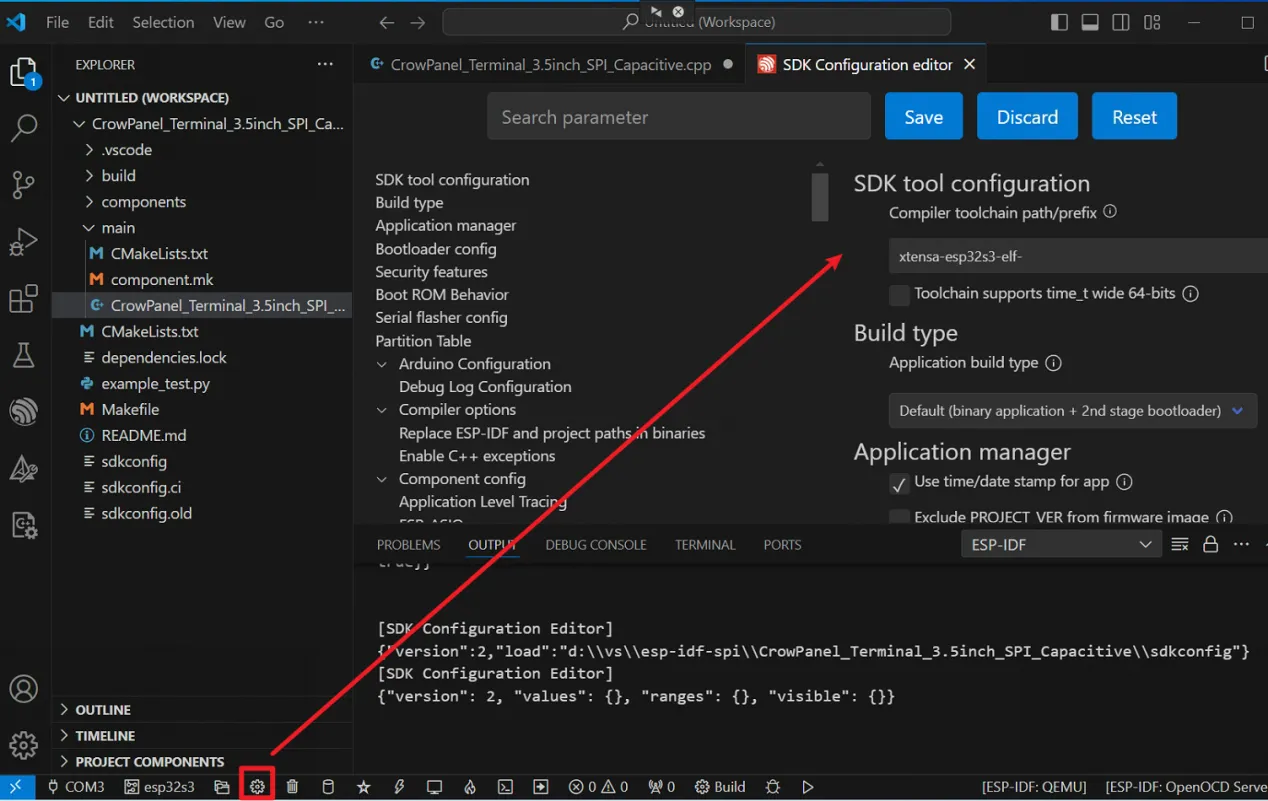This screenshot has height=801, width=1268.
Task: Open the Extensions view
Action: pos(23,299)
